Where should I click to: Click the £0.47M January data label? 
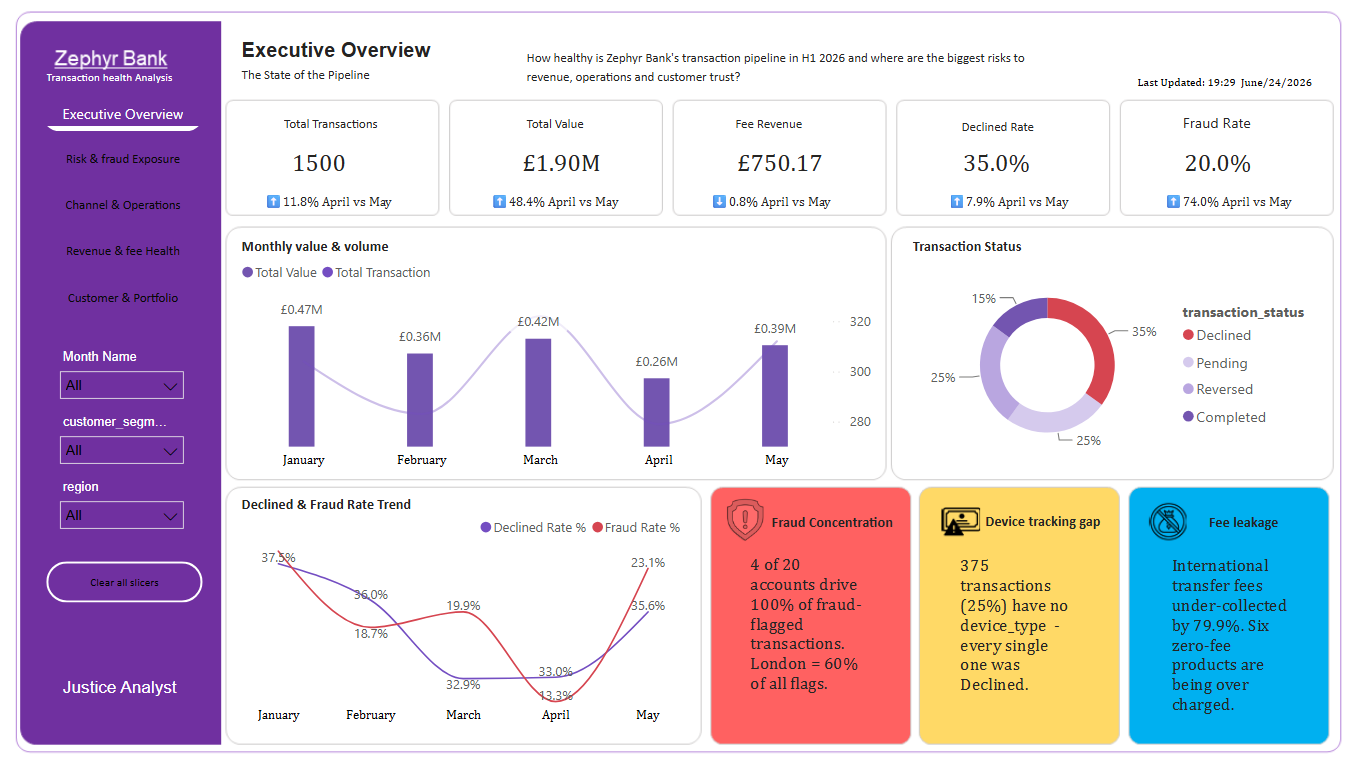click(302, 310)
